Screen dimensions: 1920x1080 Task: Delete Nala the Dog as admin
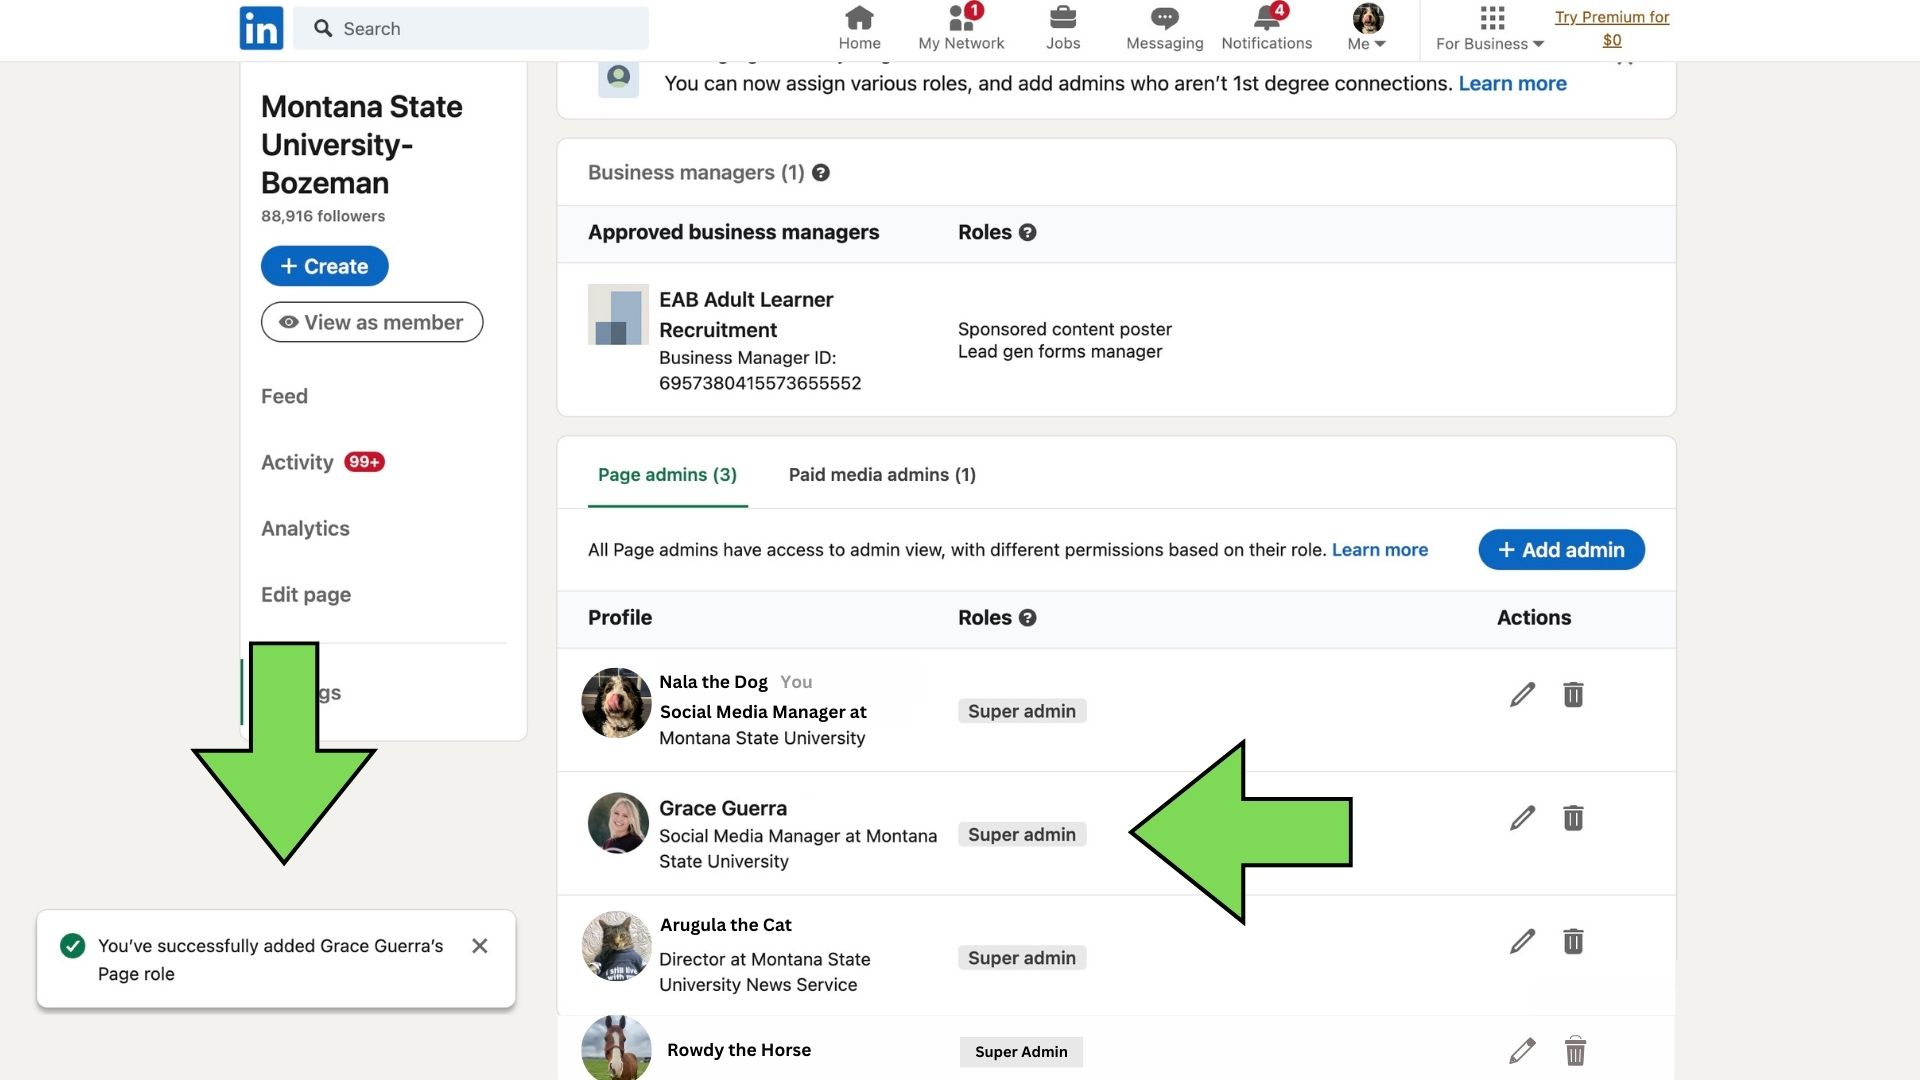pyautogui.click(x=1573, y=694)
